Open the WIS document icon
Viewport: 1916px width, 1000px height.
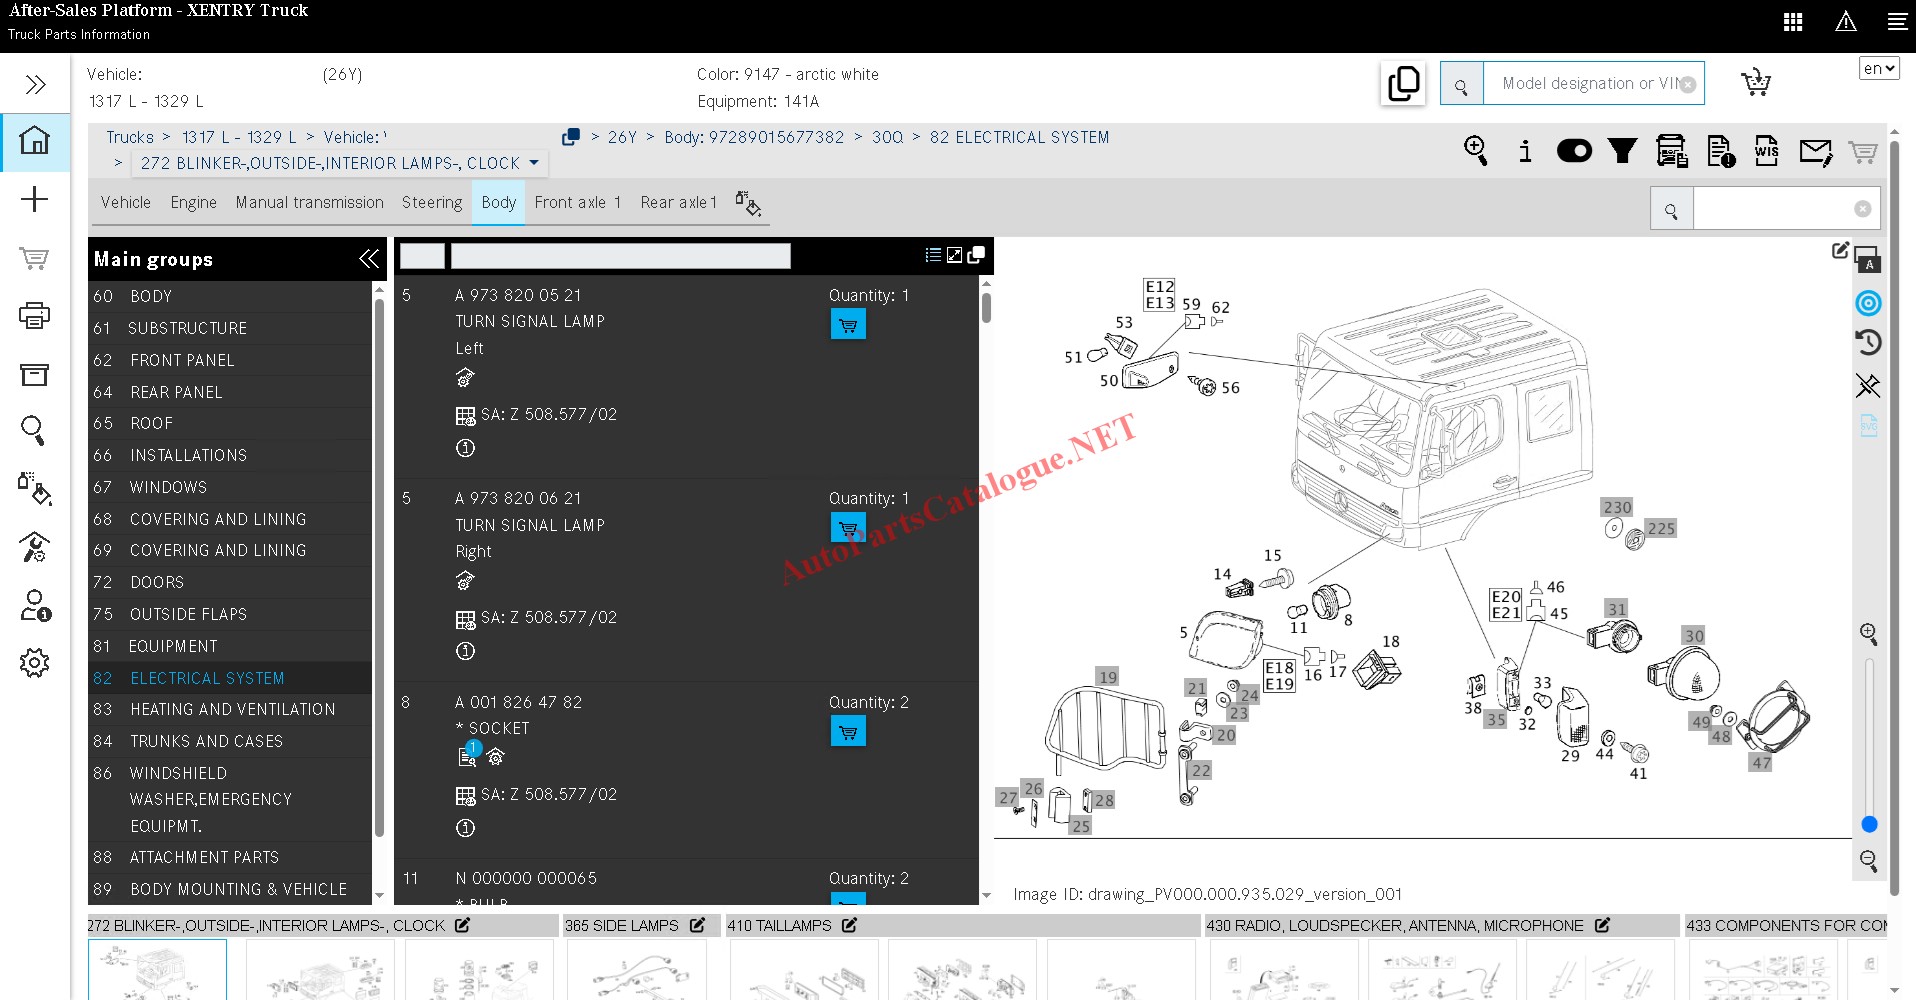point(1766,151)
